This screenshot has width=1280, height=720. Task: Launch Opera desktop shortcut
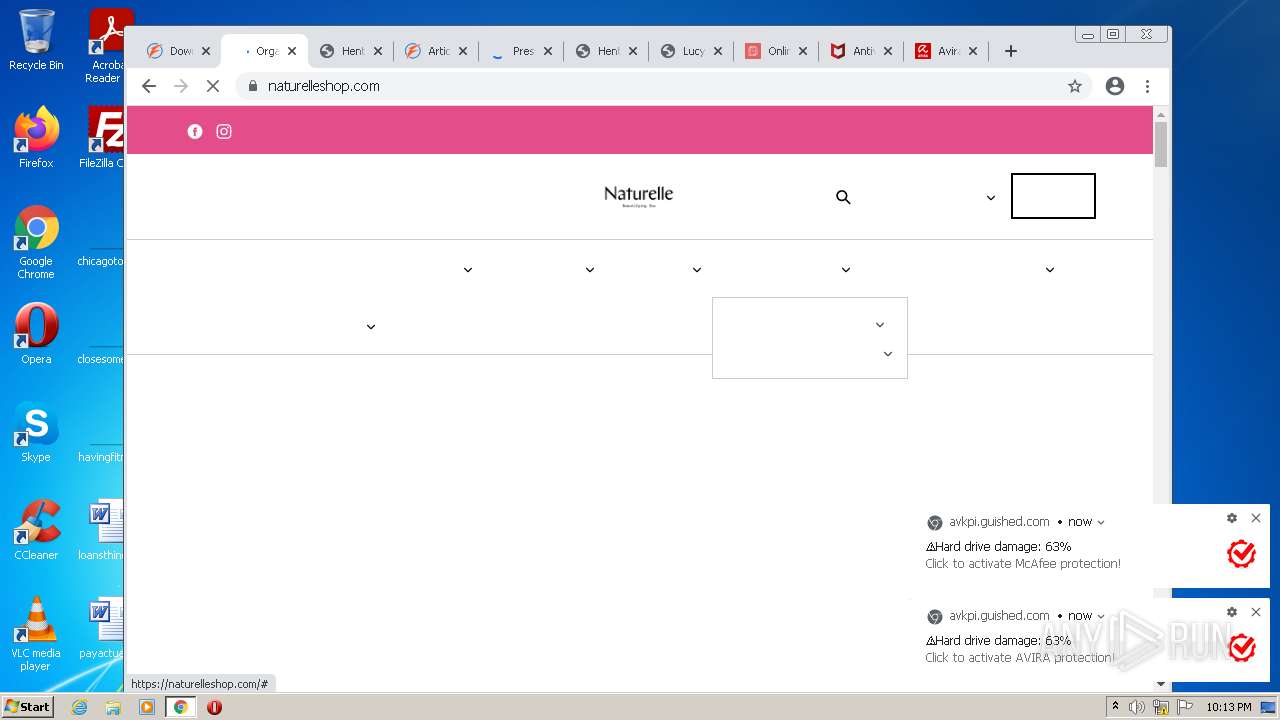click(36, 334)
